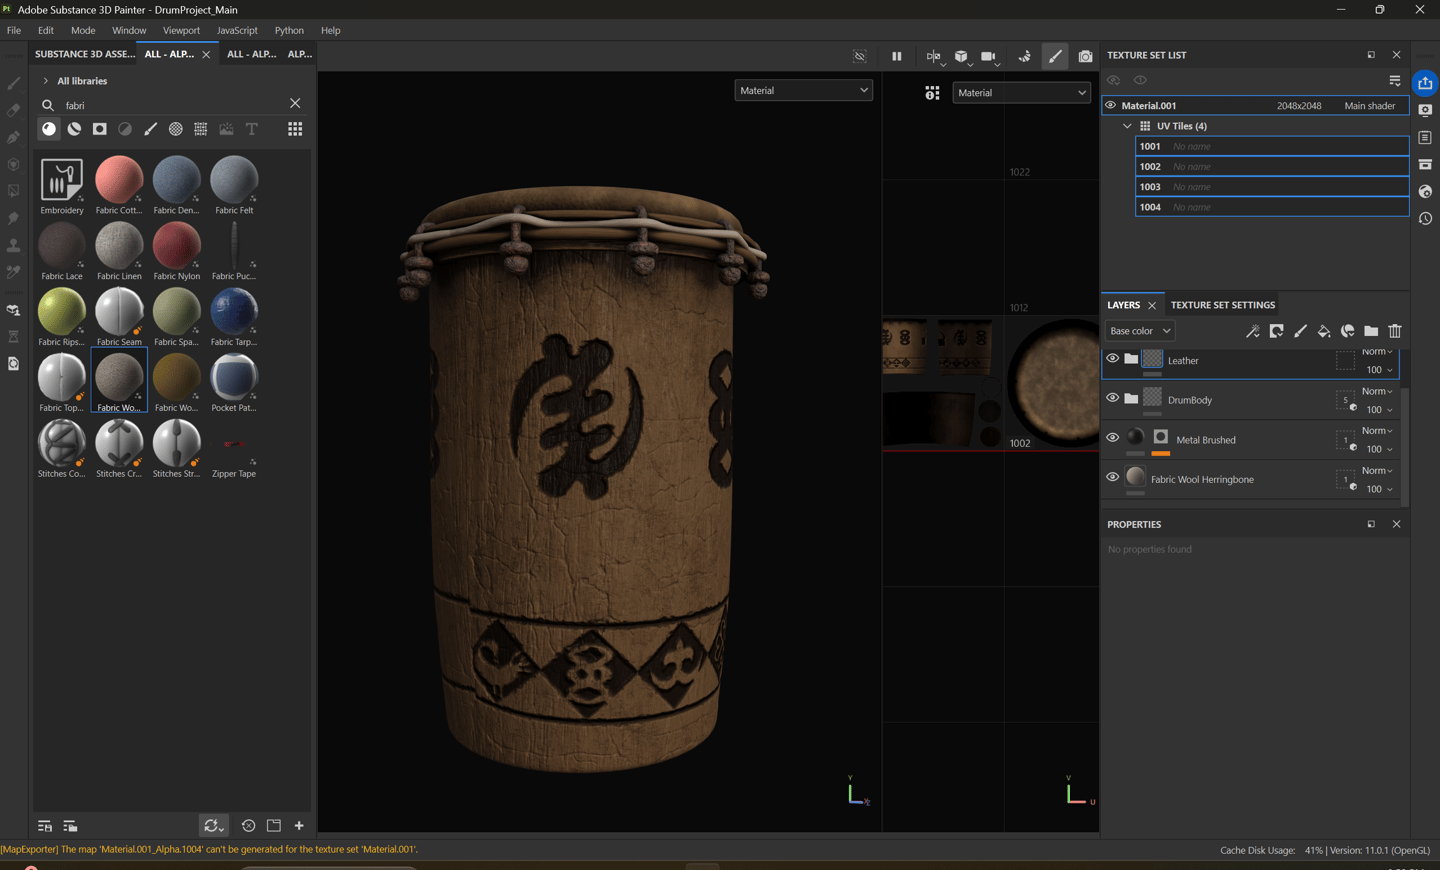Image resolution: width=1440 pixels, height=870 pixels.
Task: Collapse the UV Tiles tree
Action: (1127, 126)
